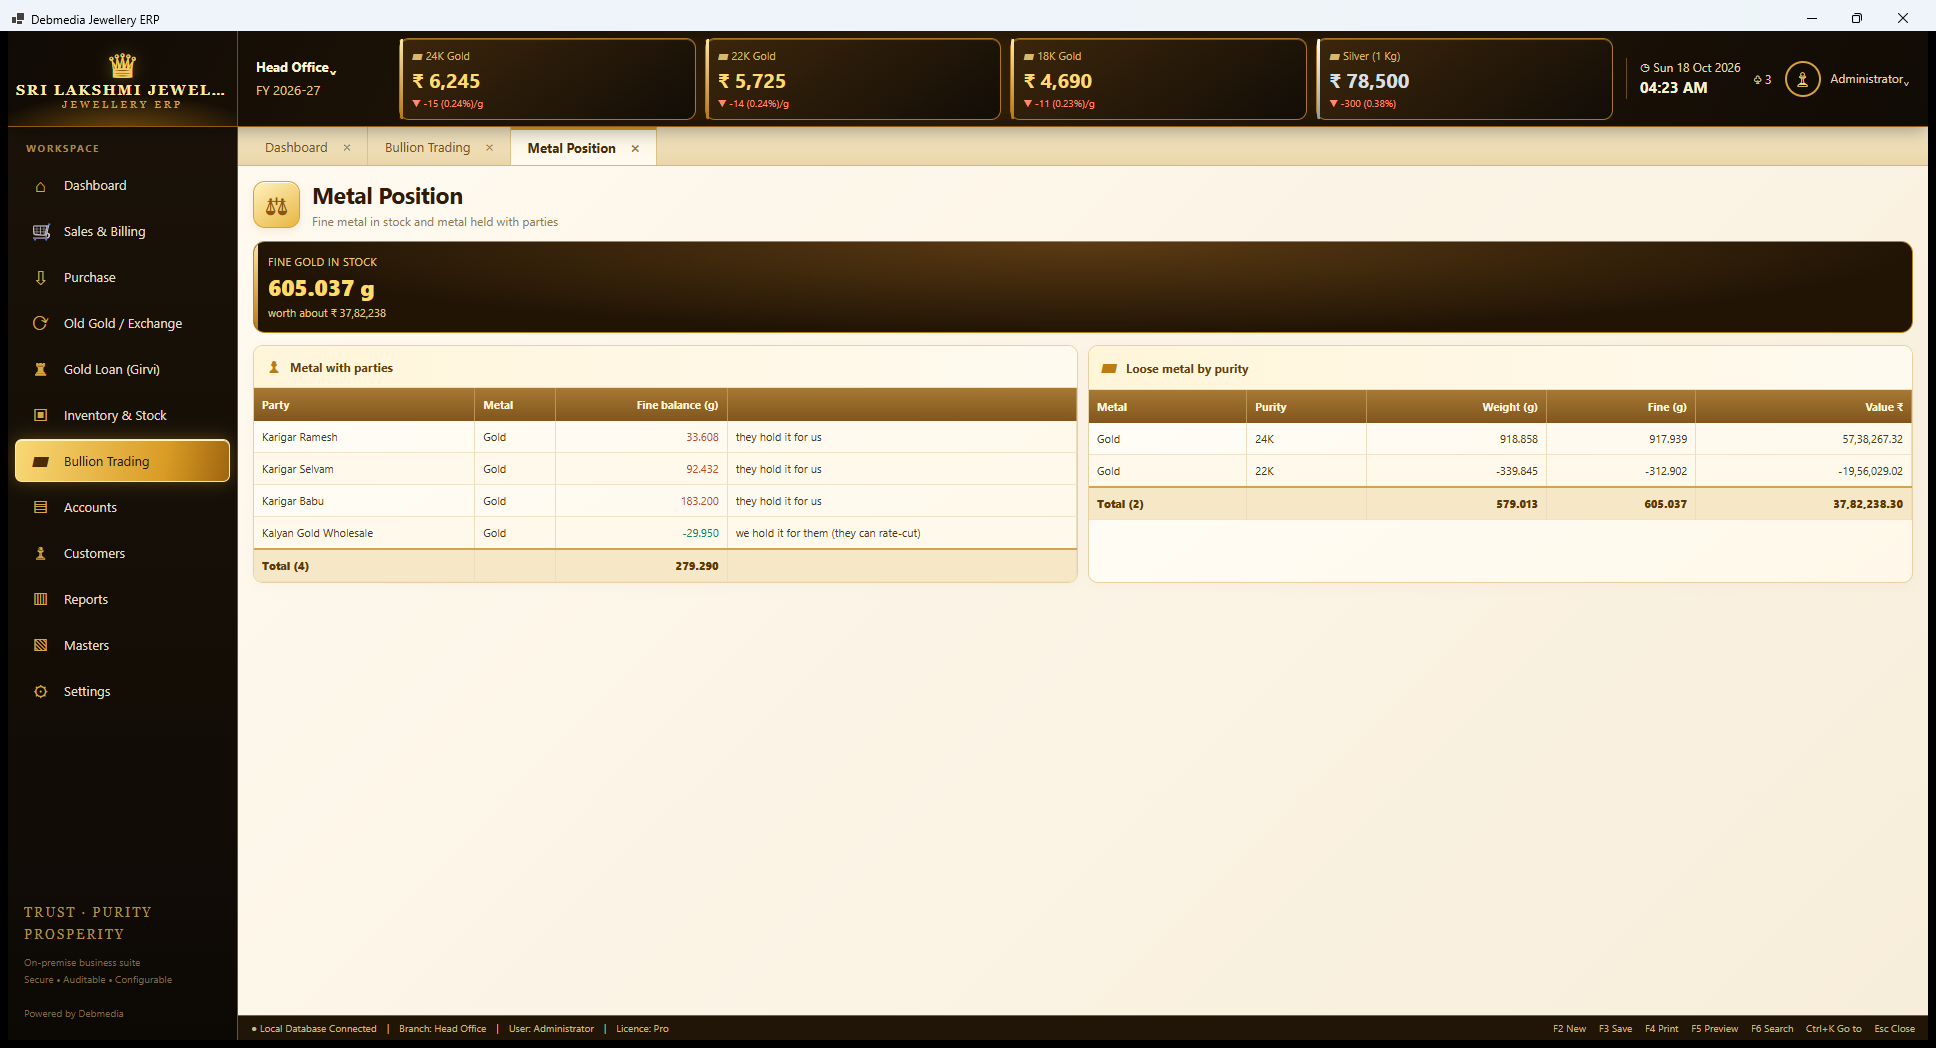The image size is (1936, 1048).
Task: Click the crown logo of Sri Lakshmi Jewellery
Action: 122,65
